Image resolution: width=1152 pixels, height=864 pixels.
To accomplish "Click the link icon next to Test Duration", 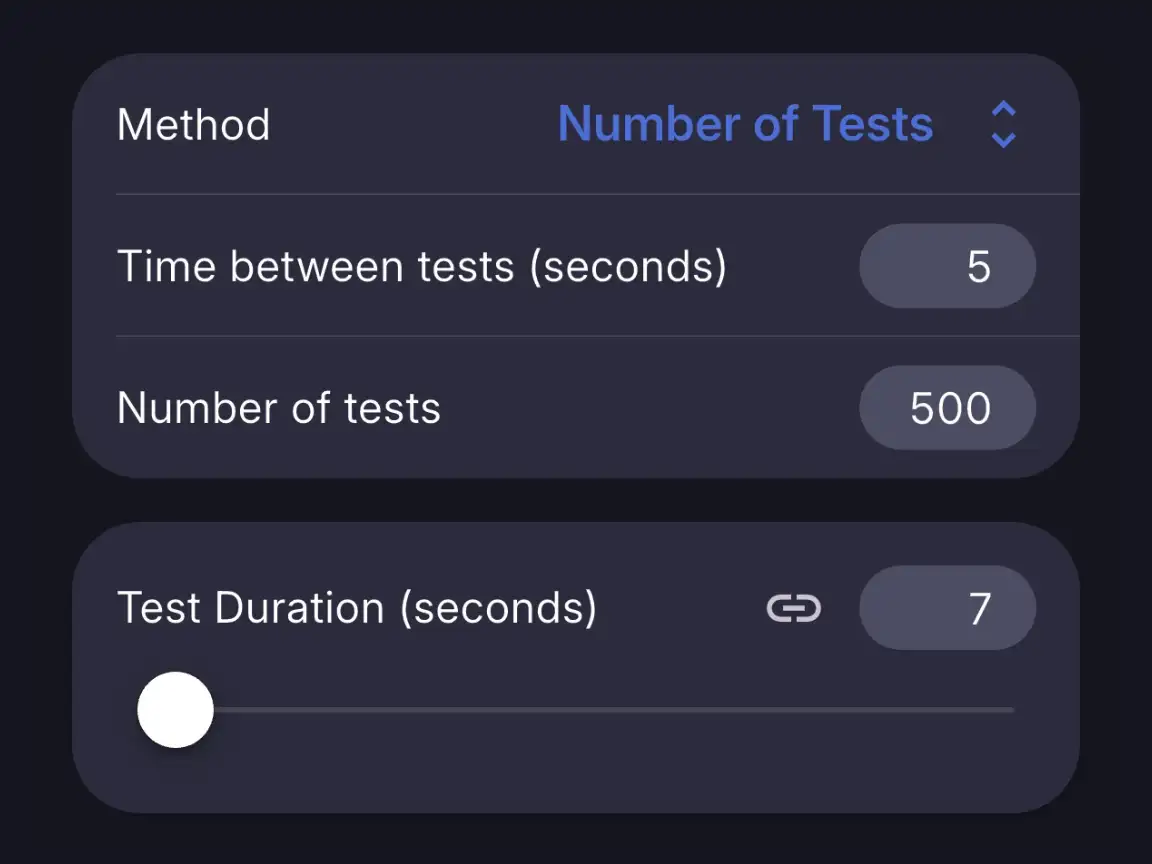I will (793, 608).
